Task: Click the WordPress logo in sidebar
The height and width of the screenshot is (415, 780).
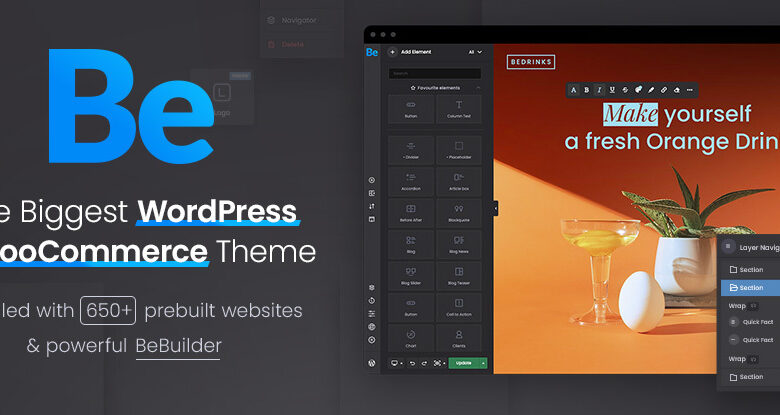Action: pos(372,363)
